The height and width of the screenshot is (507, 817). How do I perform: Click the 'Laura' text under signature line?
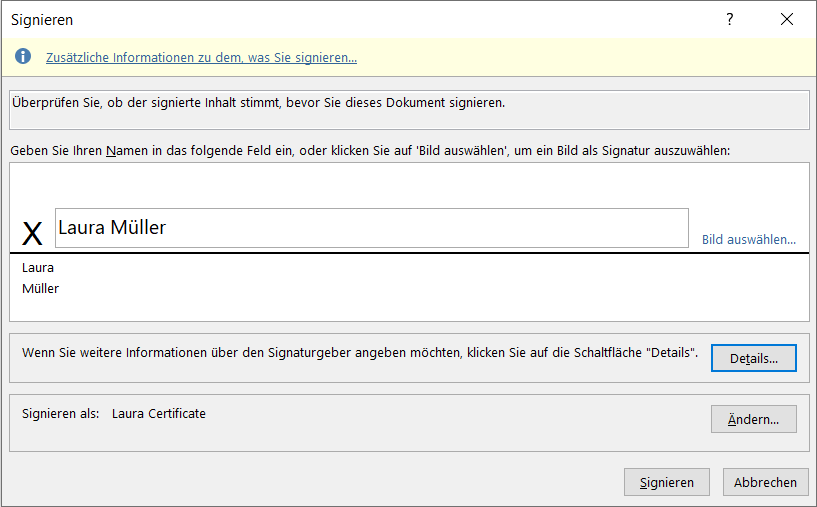[x=38, y=268]
